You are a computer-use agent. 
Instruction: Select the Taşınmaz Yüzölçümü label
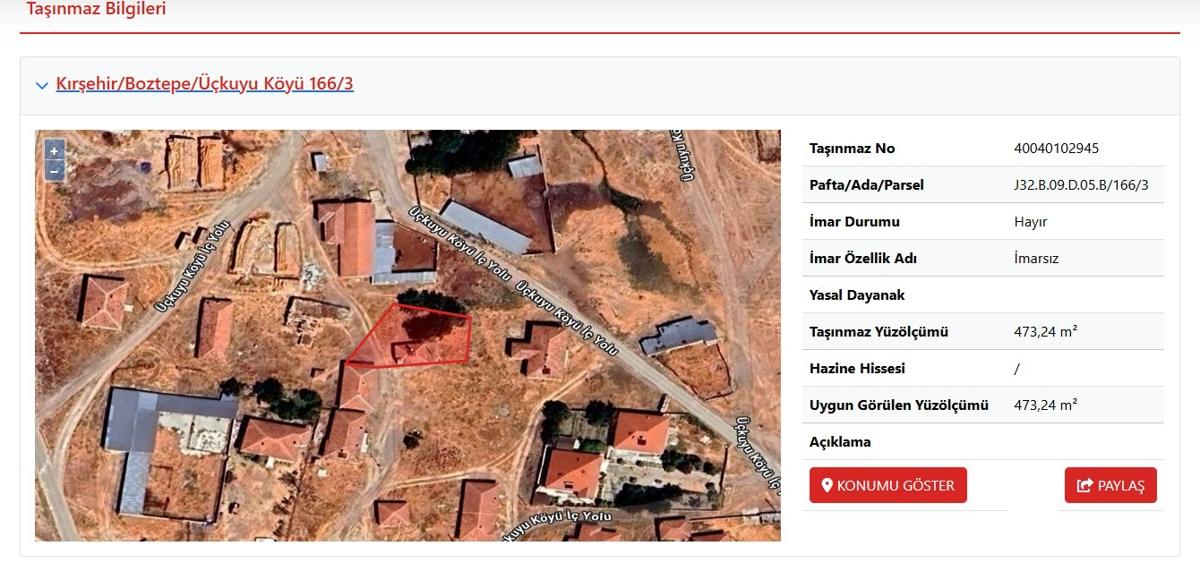(x=878, y=332)
